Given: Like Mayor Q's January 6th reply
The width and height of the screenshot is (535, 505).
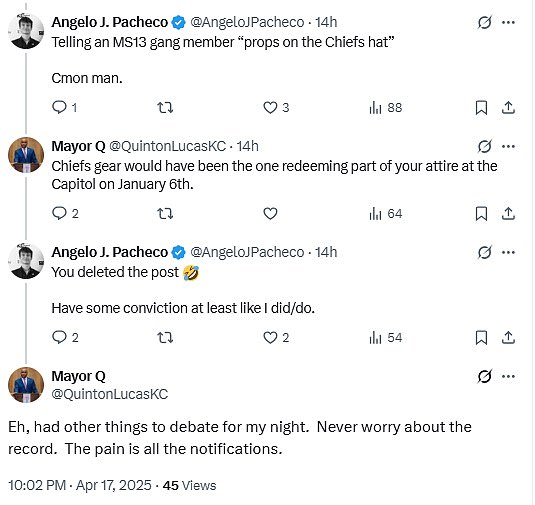Looking at the screenshot, I should click(x=270, y=214).
